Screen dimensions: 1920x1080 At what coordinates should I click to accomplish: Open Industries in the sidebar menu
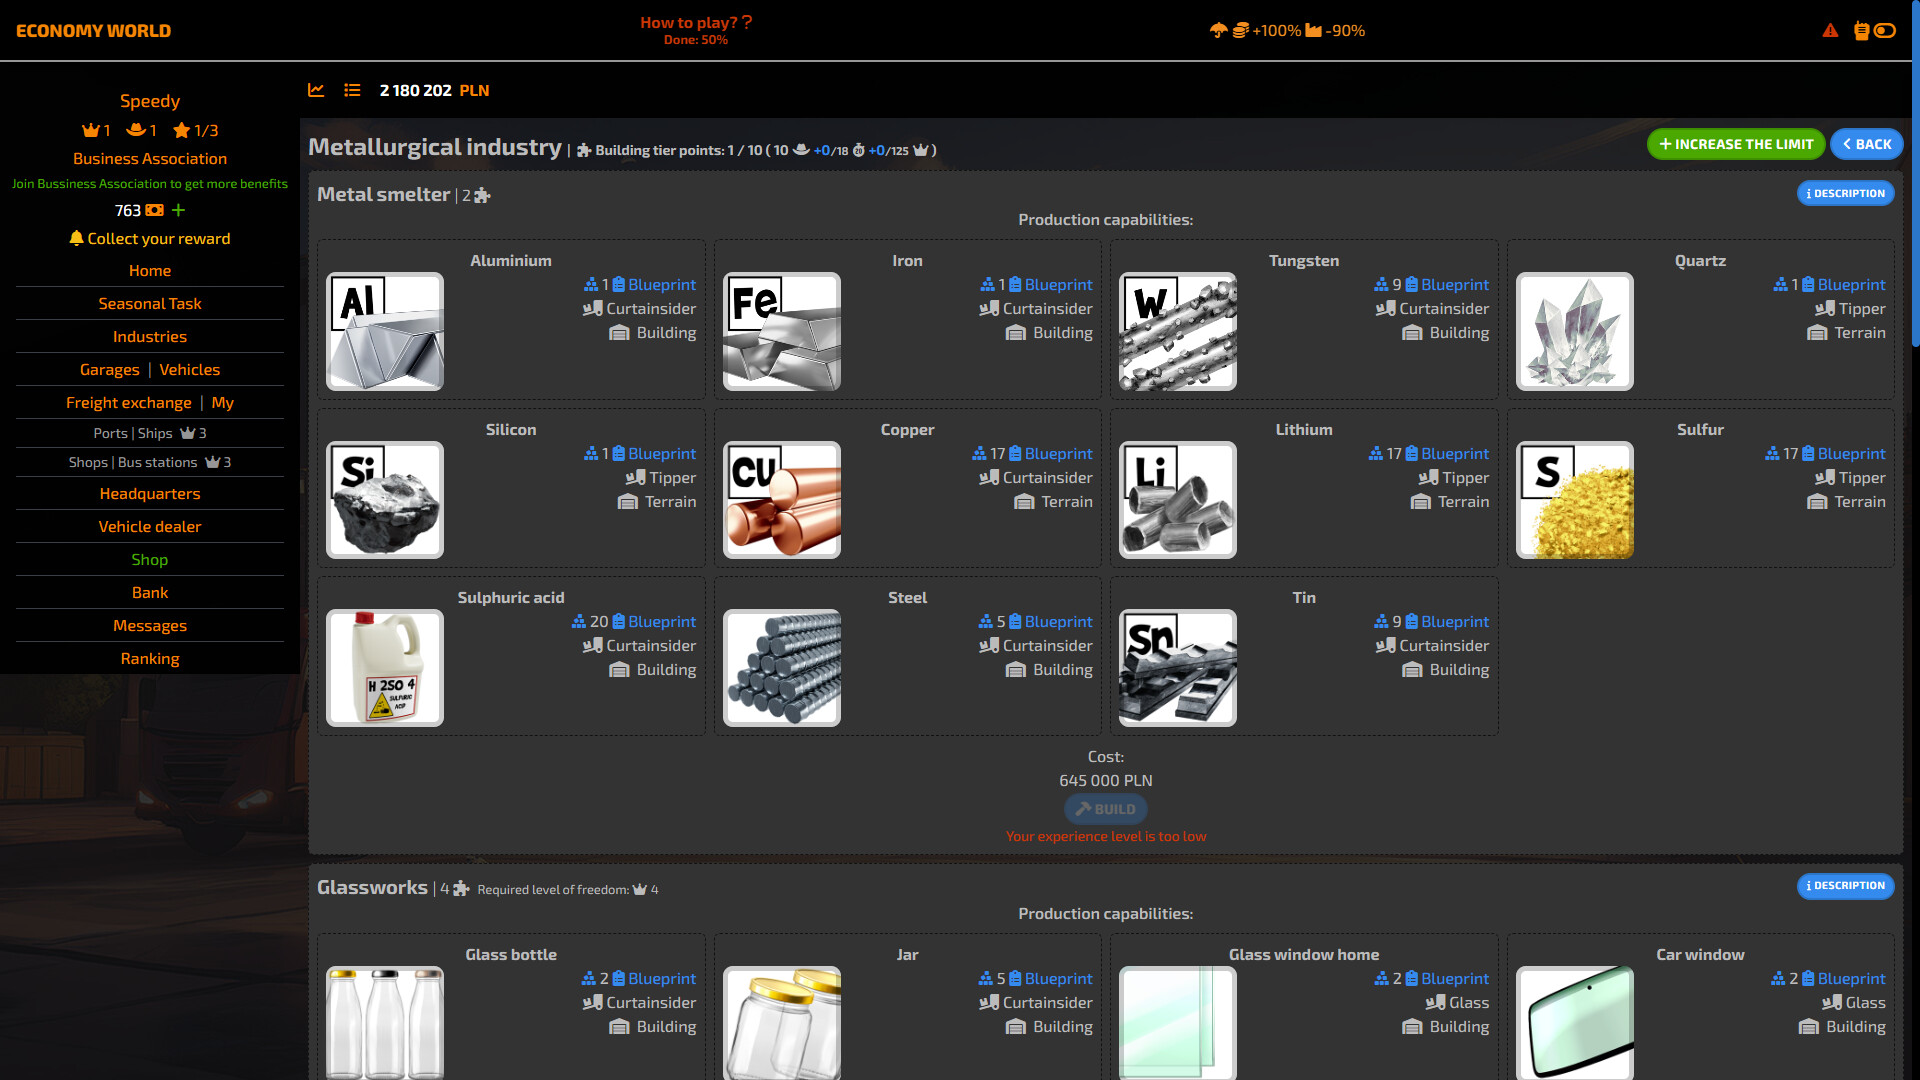pos(149,336)
